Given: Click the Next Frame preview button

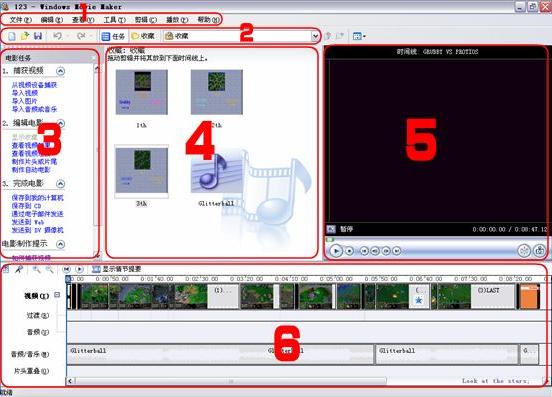Looking at the screenshot, I should 386,251.
